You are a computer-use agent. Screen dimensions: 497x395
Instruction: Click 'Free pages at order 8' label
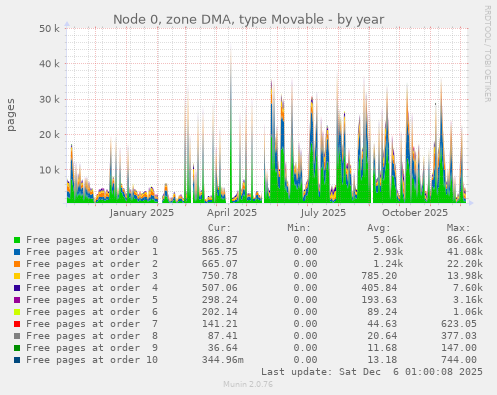point(92,336)
